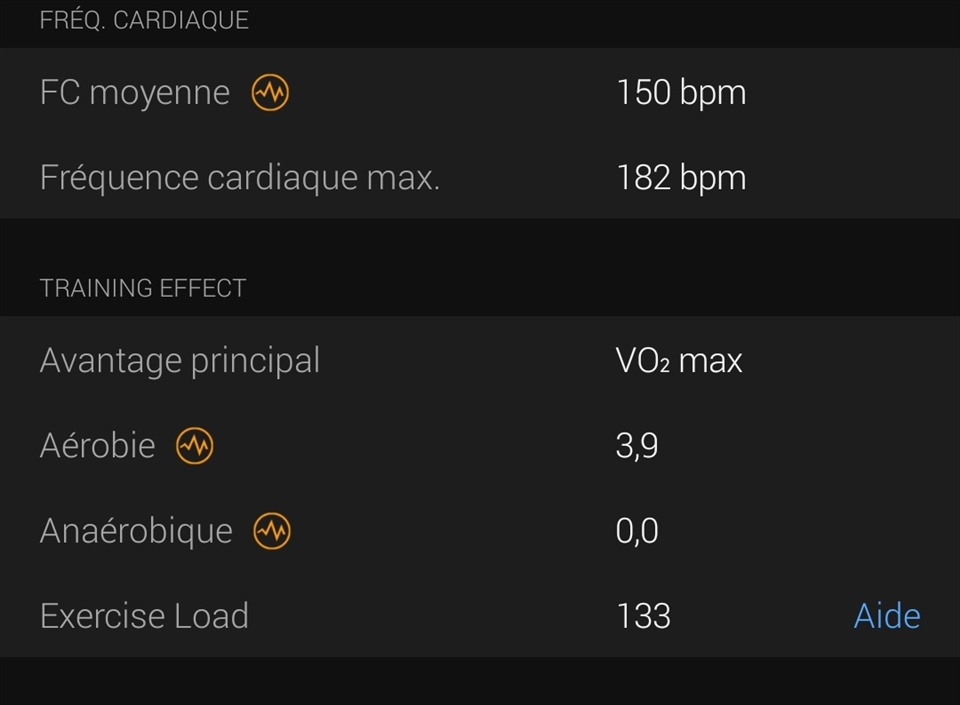
Task: Tap the 150 bpm average value
Action: point(681,93)
